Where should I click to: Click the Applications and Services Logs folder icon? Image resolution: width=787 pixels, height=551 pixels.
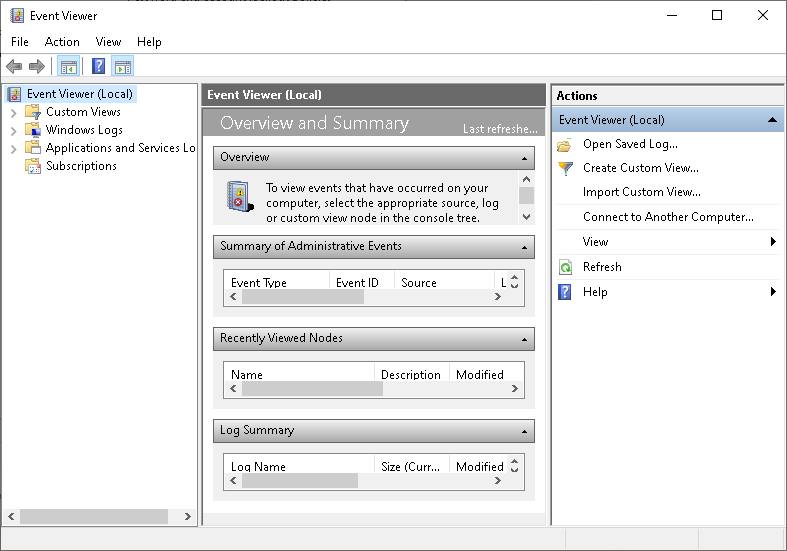click(33, 148)
